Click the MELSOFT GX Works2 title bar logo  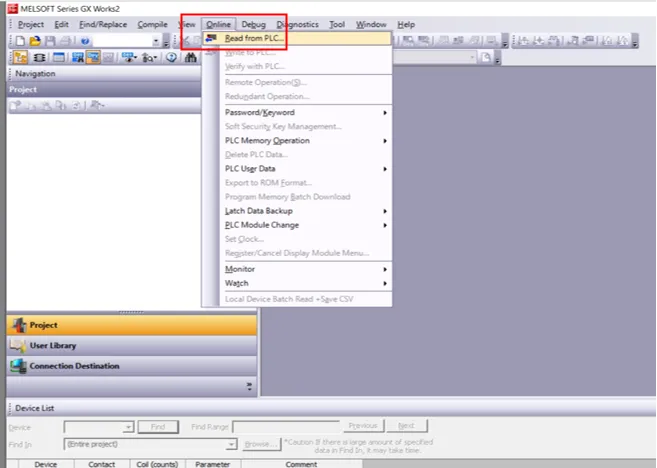point(13,8)
